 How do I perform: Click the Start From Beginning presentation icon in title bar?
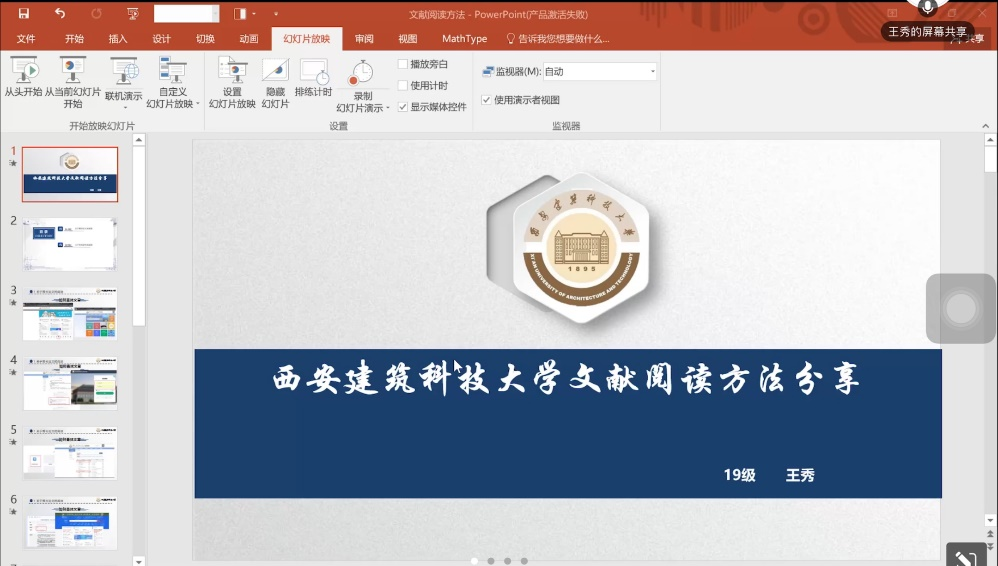(x=132, y=13)
